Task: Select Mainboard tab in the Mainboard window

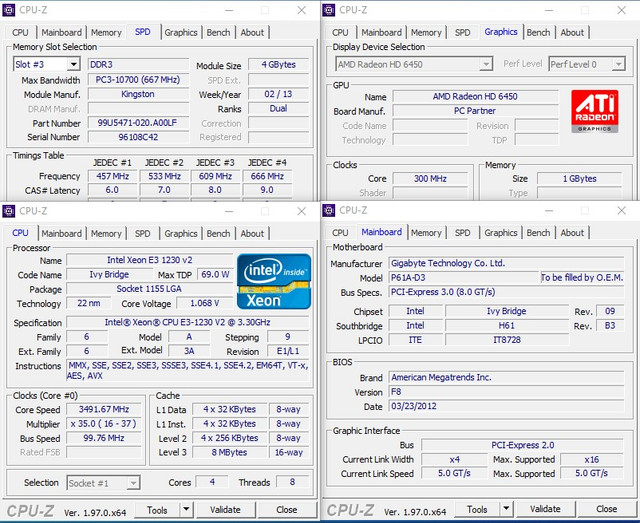Action: (x=382, y=232)
